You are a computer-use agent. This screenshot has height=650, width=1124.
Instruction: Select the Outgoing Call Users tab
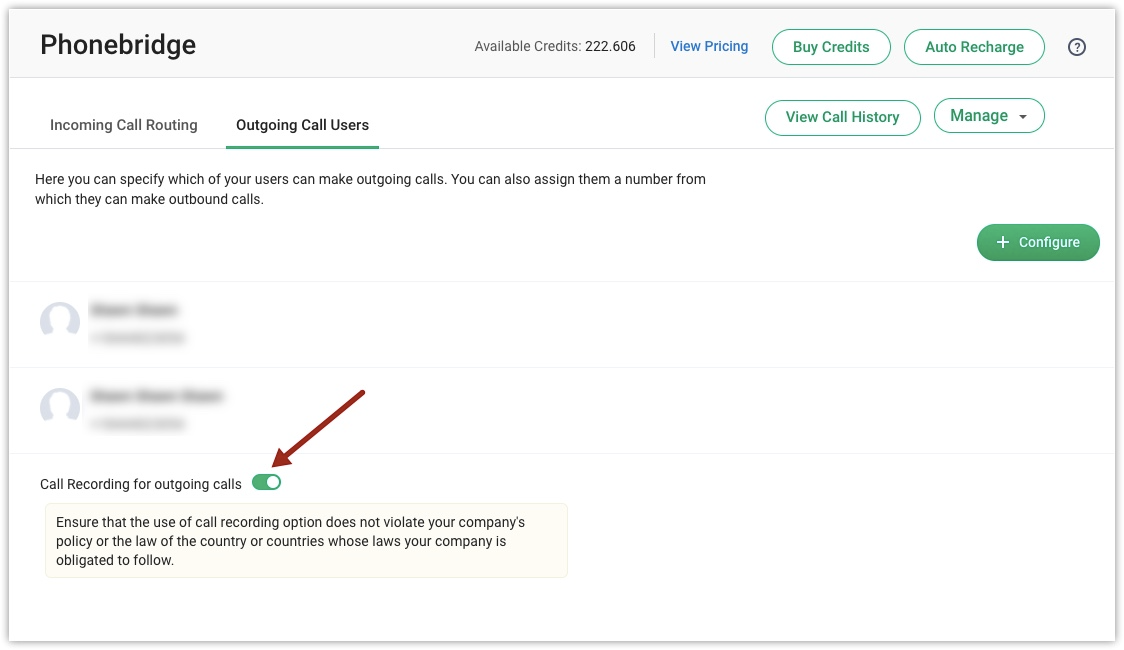(302, 125)
